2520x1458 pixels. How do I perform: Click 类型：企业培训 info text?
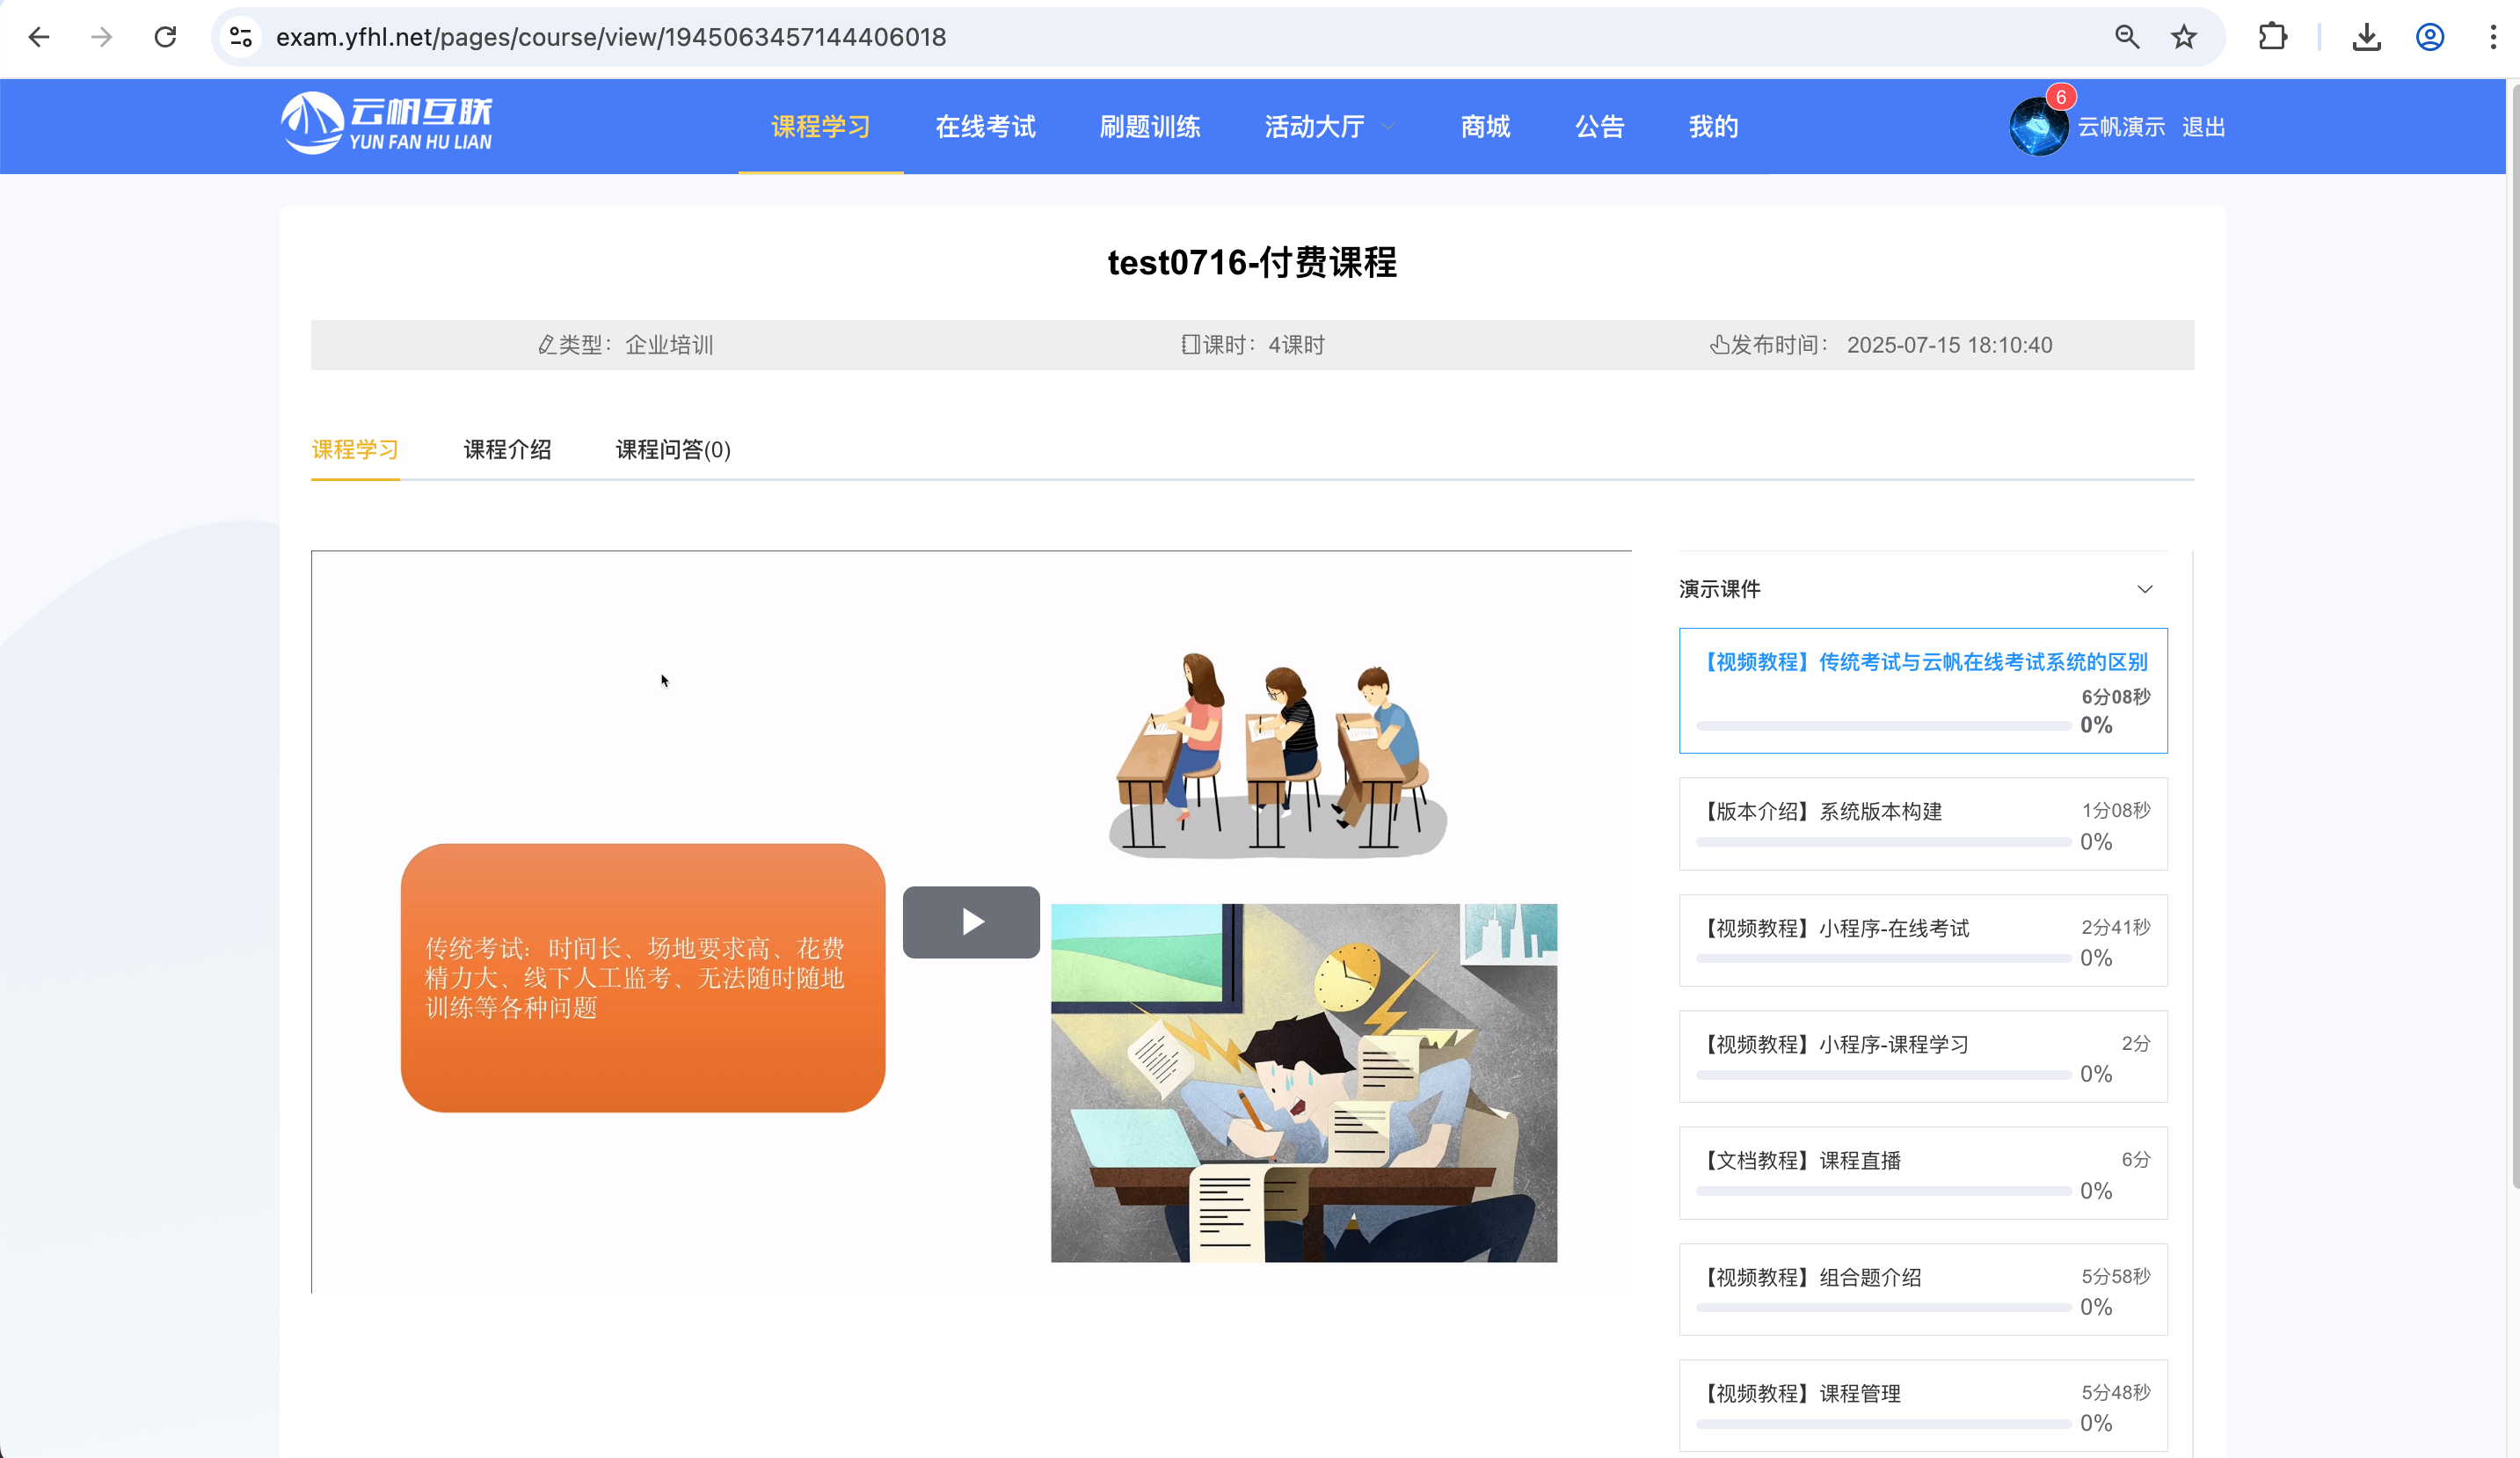pyautogui.click(x=625, y=345)
